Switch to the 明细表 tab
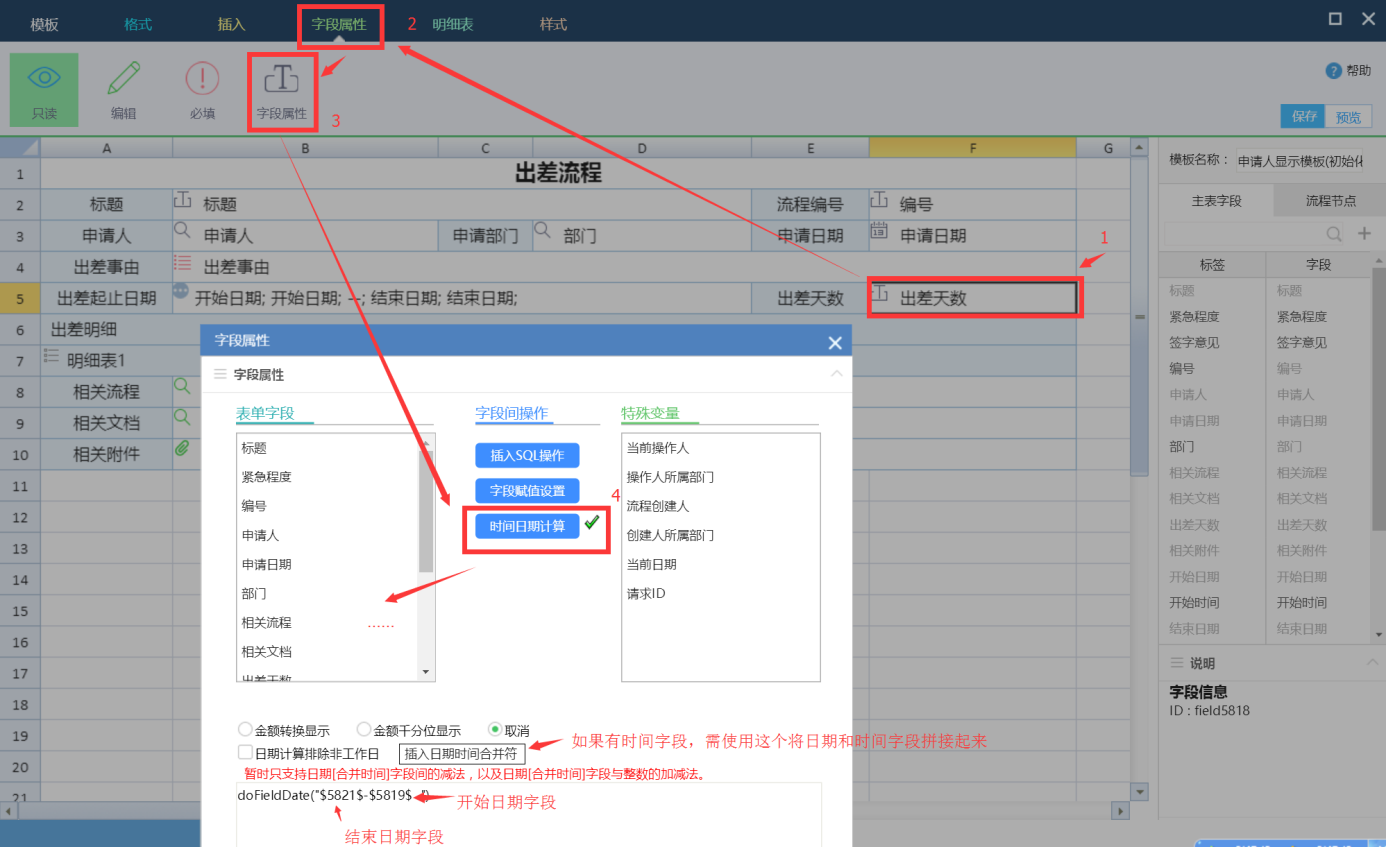 coord(454,24)
